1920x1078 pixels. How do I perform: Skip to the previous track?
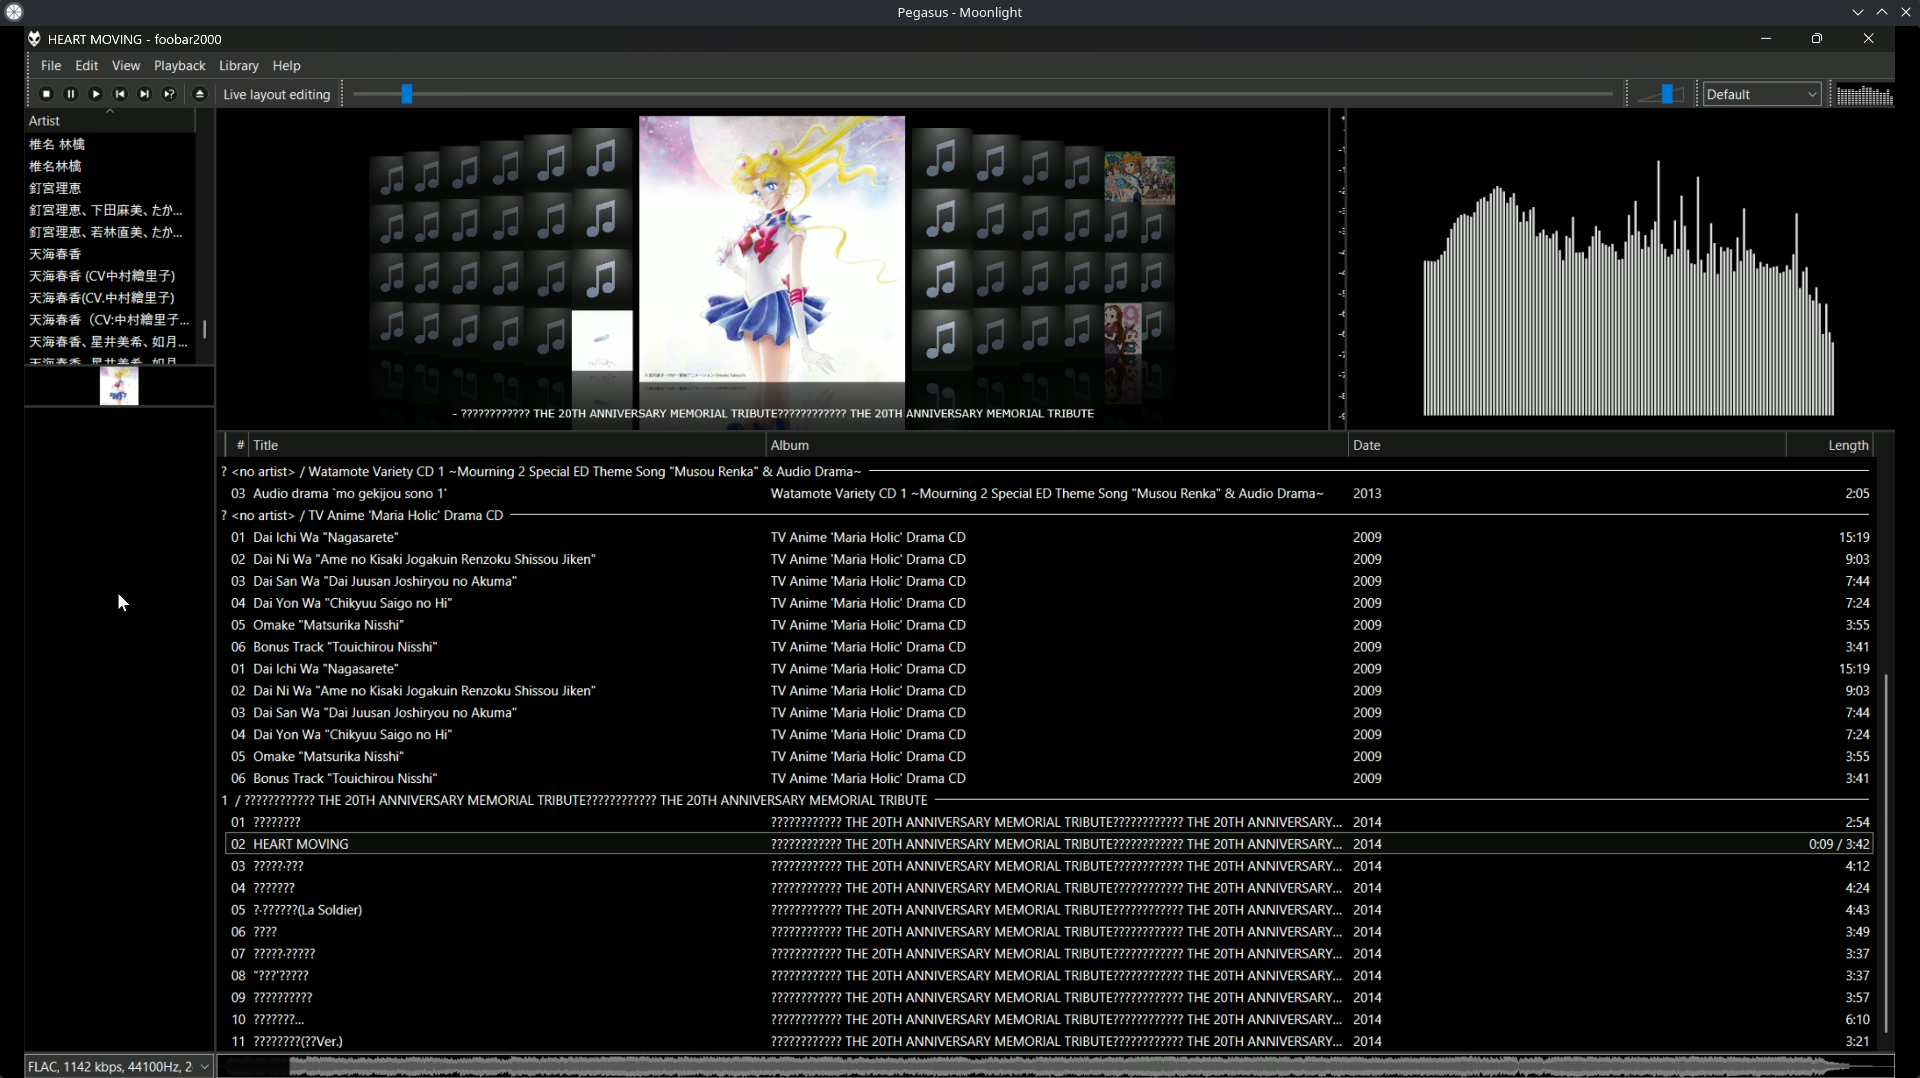(120, 94)
